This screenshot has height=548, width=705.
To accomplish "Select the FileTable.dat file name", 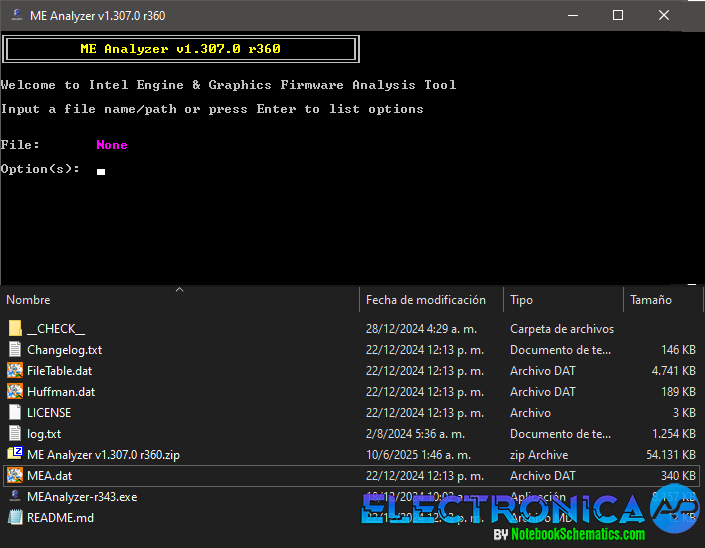I will [x=59, y=371].
